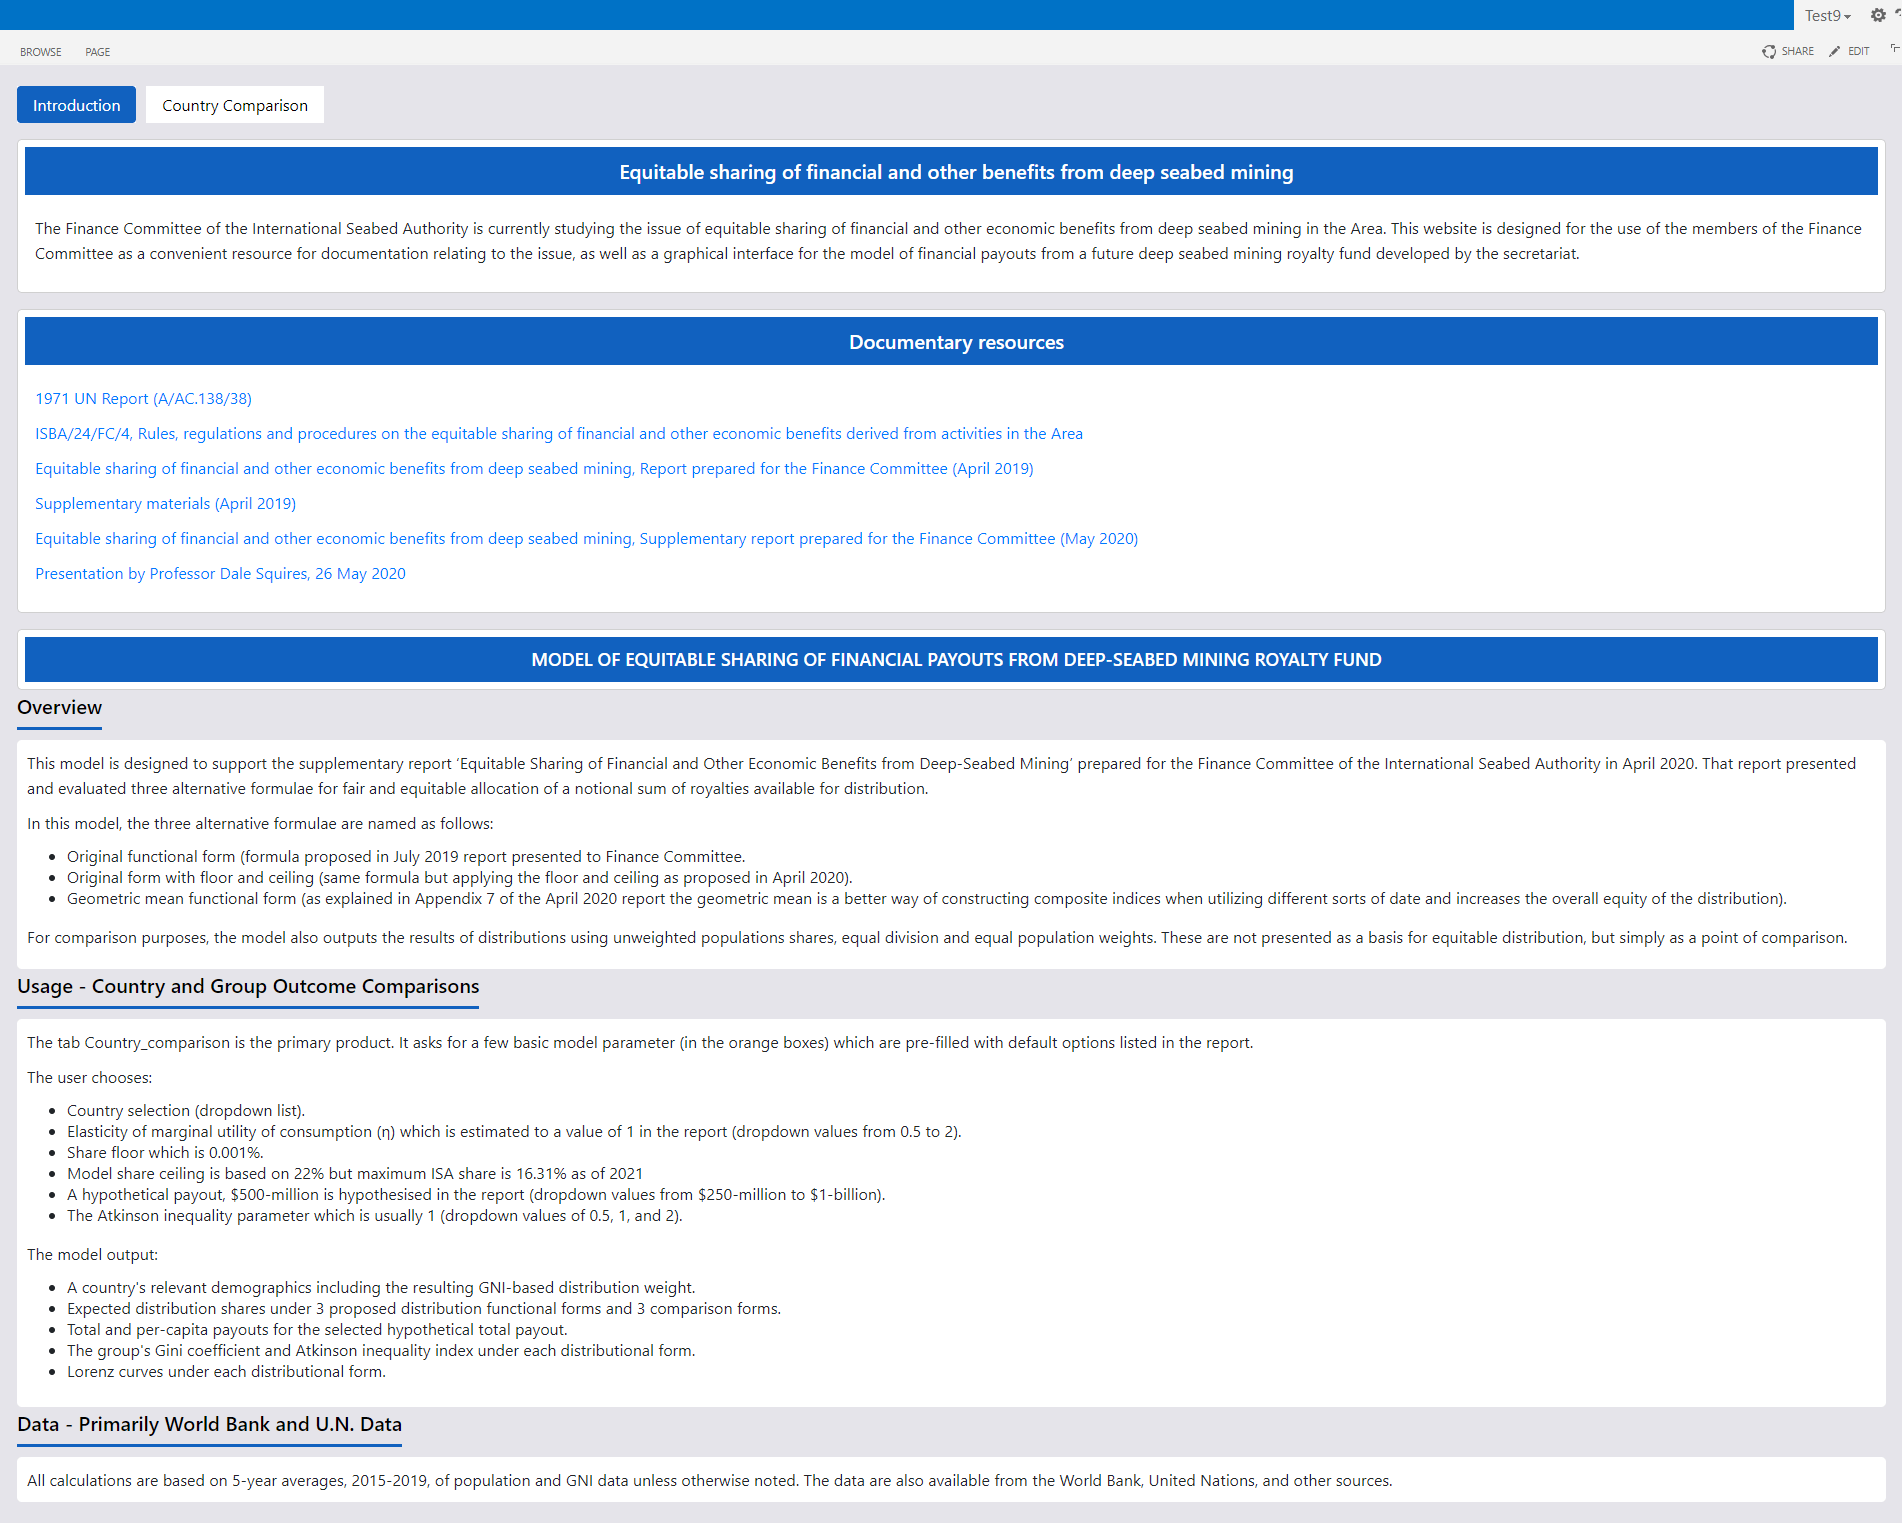This screenshot has width=1902, height=1523.
Task: Click the Overview heading
Action: (59, 707)
